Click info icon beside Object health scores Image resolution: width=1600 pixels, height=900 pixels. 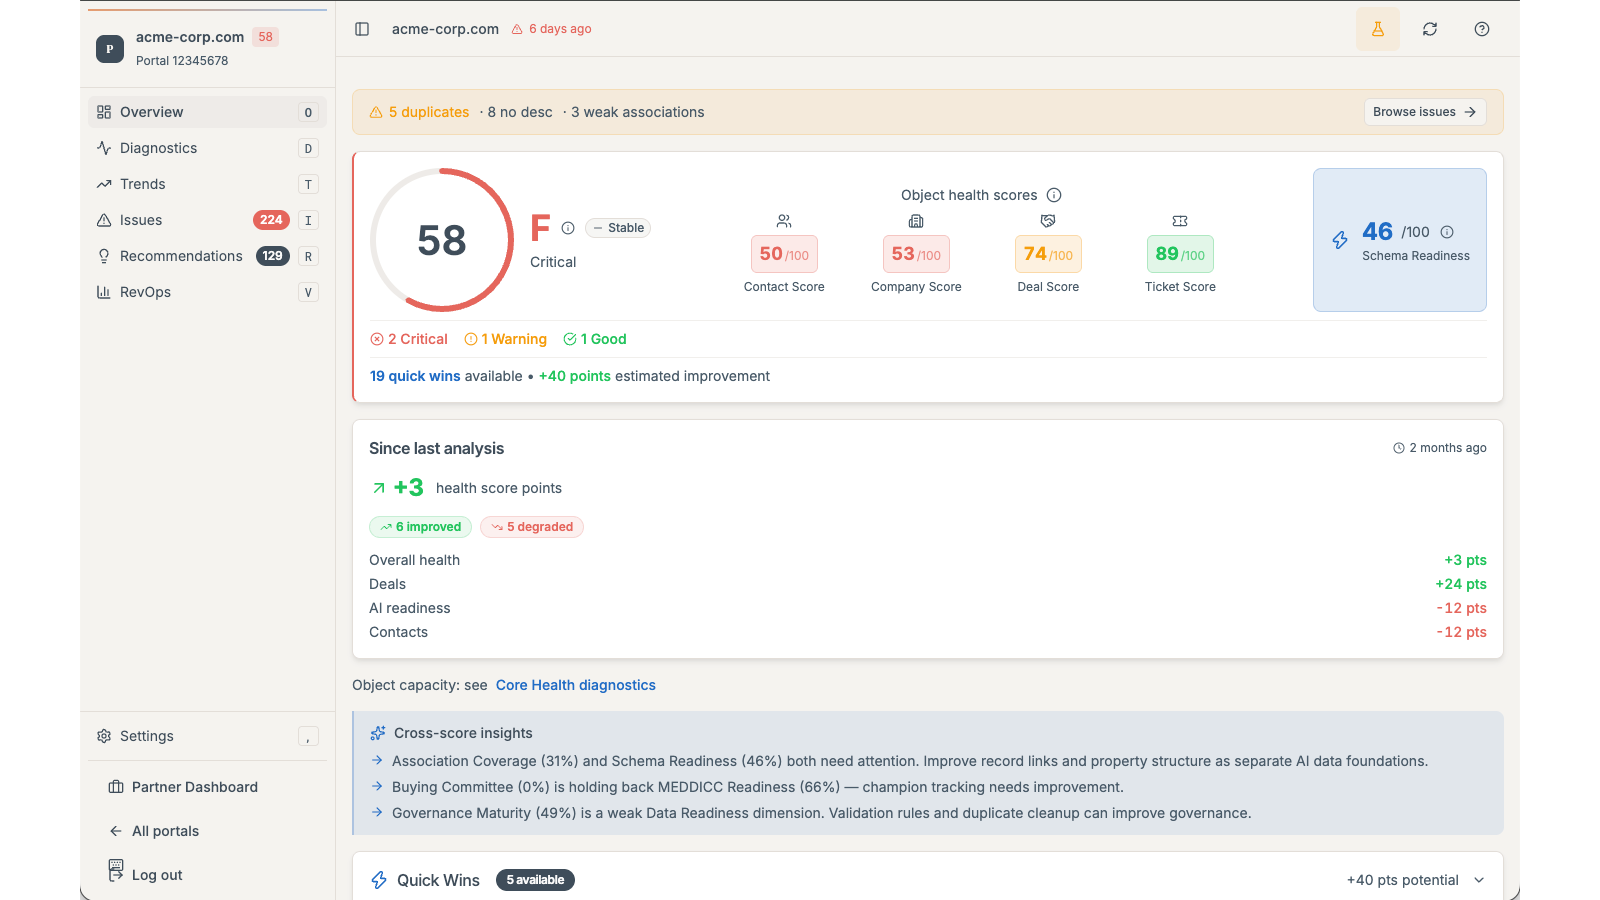pyautogui.click(x=1054, y=195)
